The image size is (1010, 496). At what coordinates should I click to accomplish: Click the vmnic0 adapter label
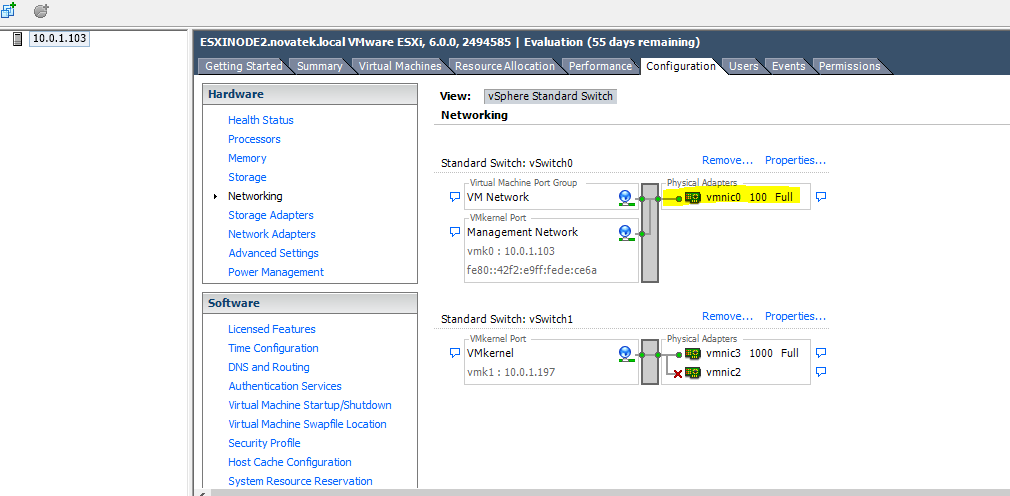(723, 197)
